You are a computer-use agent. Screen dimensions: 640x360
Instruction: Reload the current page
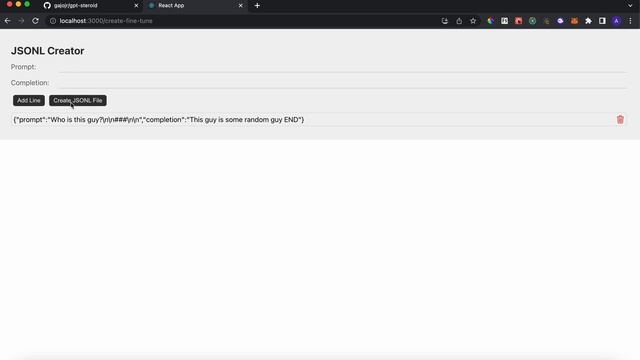36,21
